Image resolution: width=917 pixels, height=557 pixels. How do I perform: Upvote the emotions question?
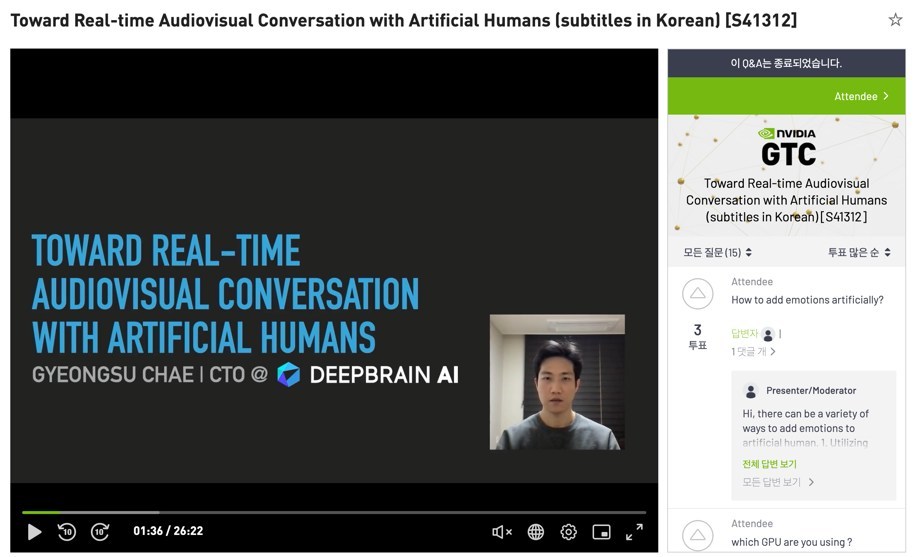(x=697, y=294)
